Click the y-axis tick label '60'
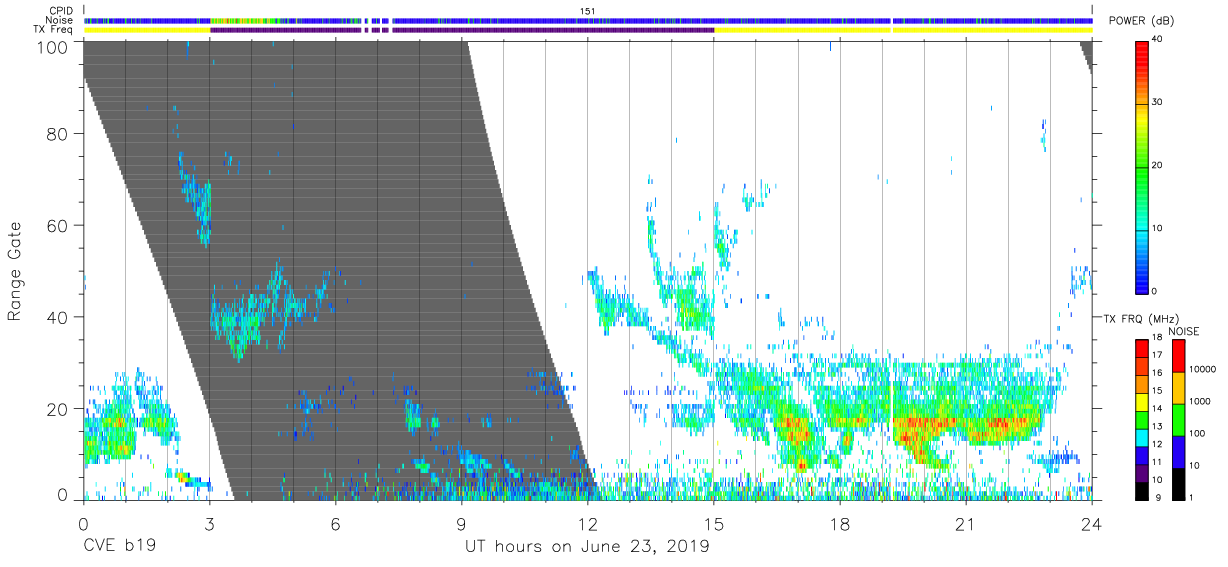 pos(57,225)
